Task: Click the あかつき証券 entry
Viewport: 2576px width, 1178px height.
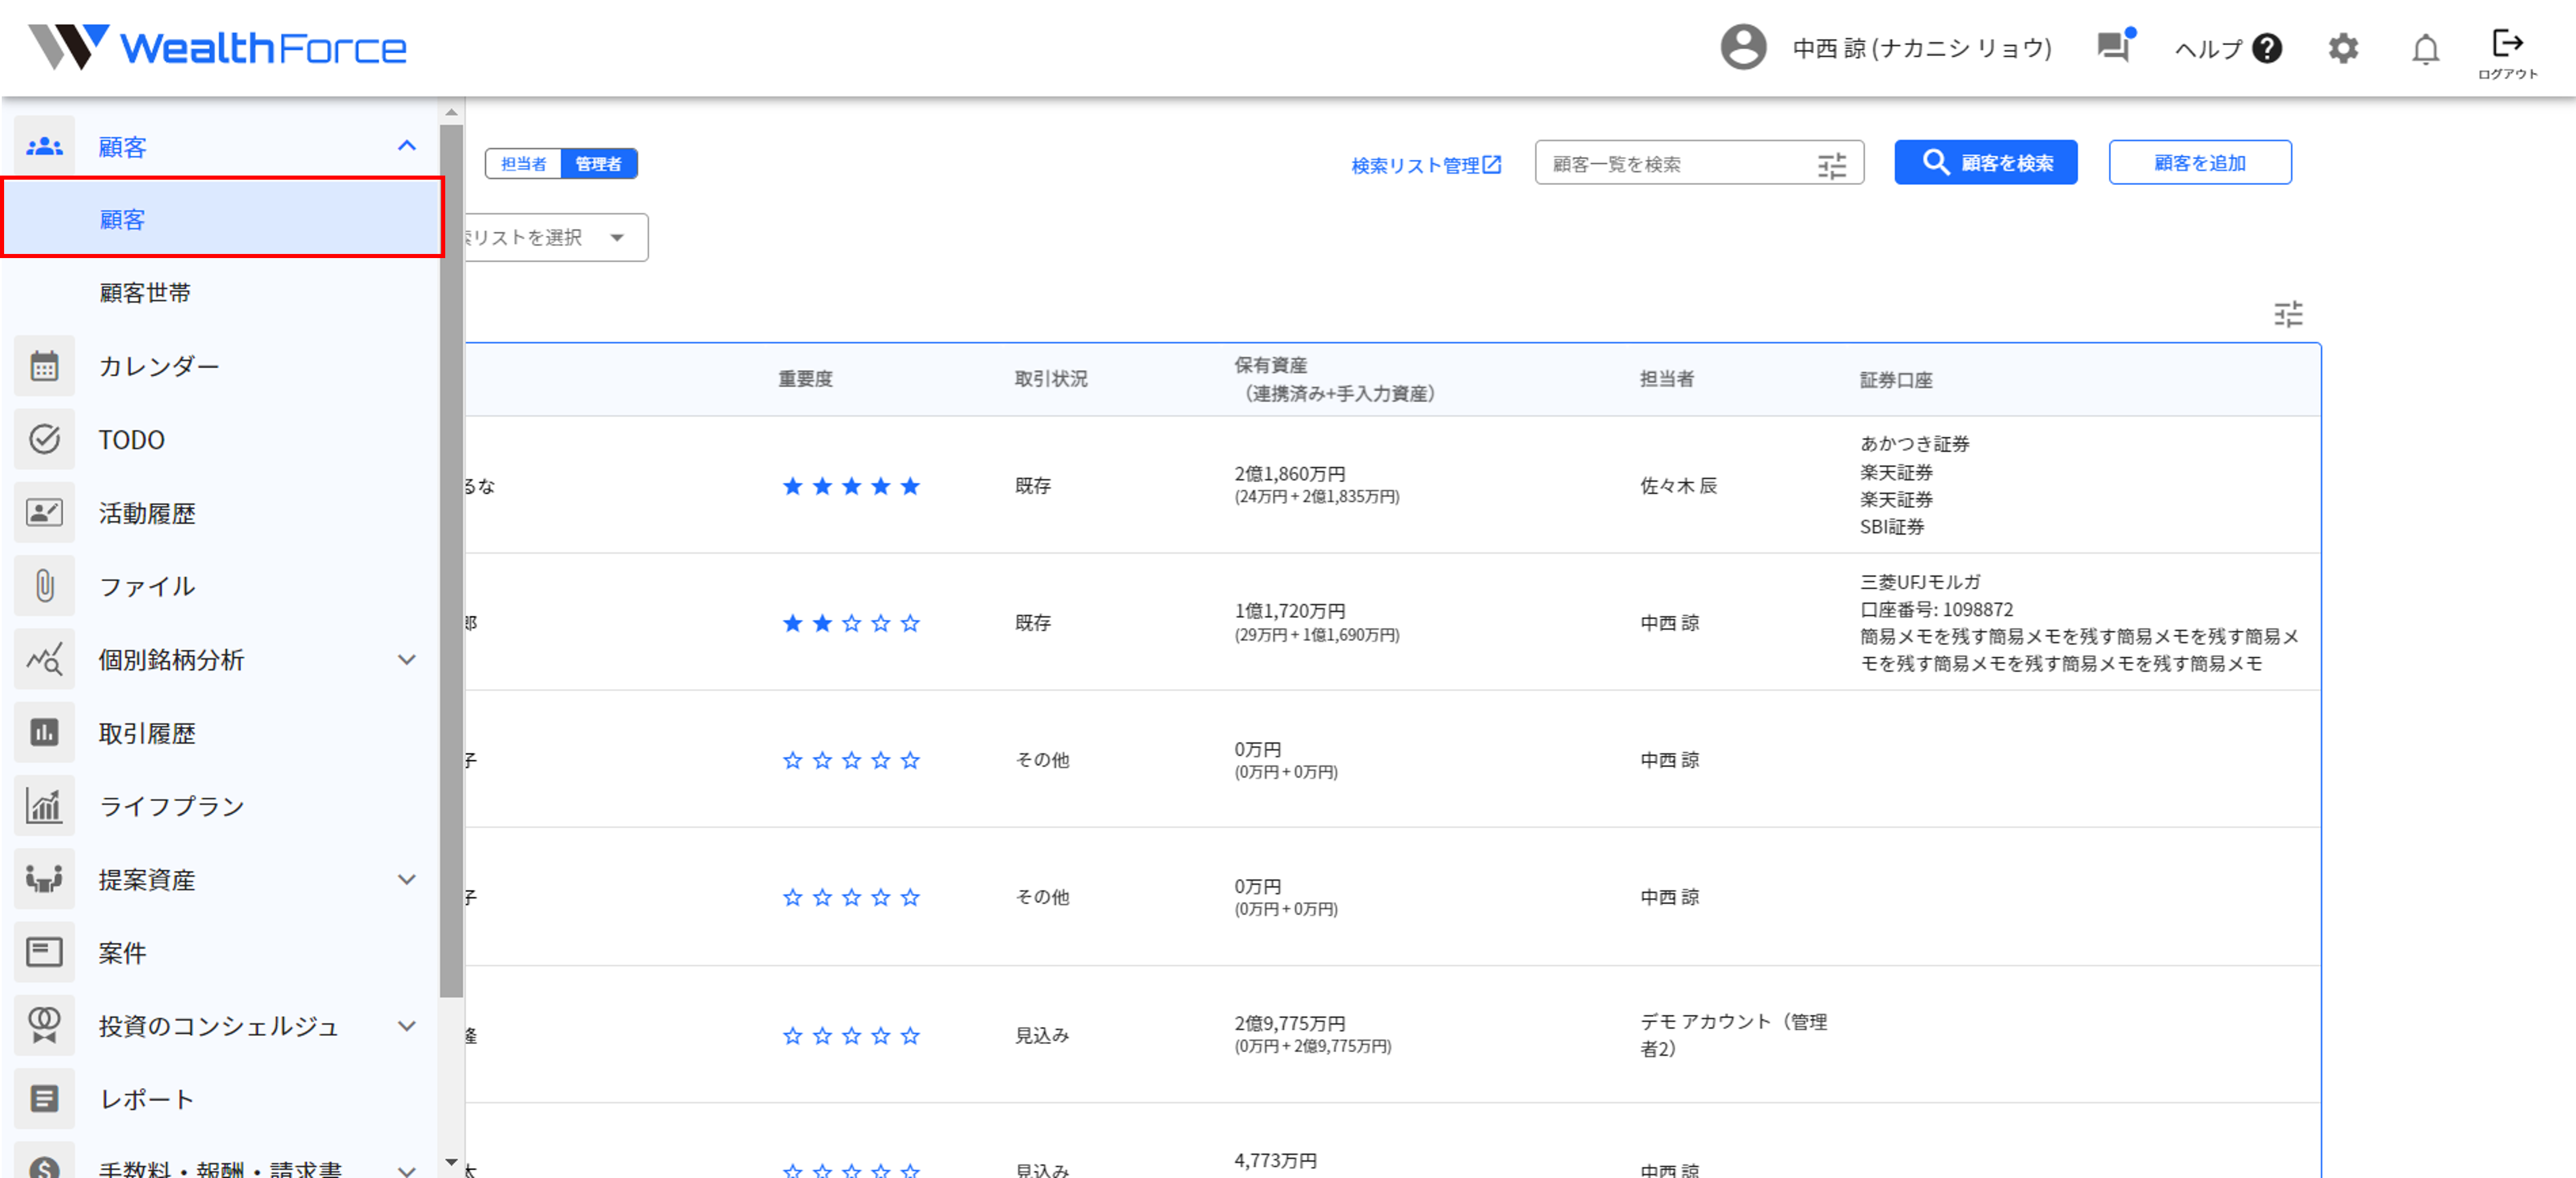Action: (x=1914, y=444)
